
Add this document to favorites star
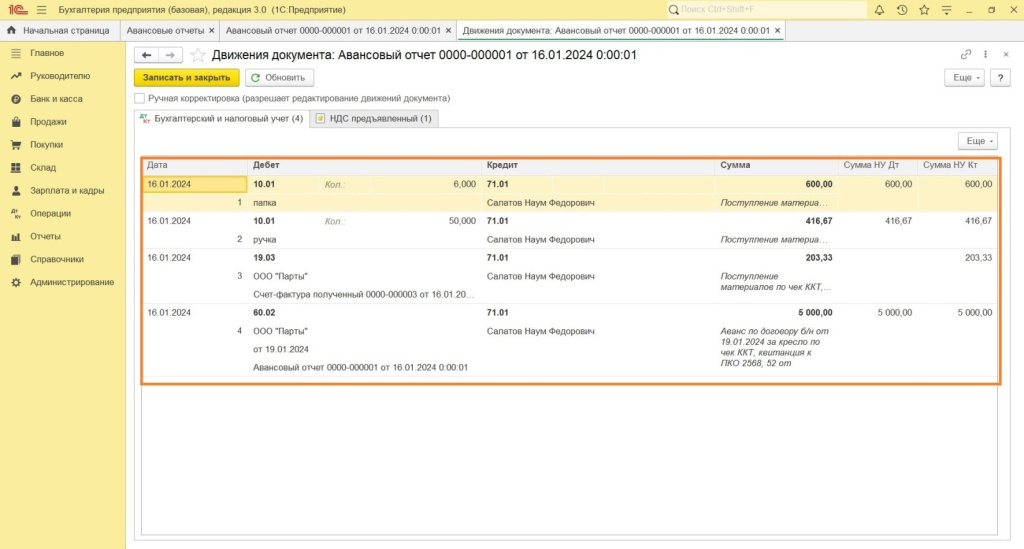point(198,55)
